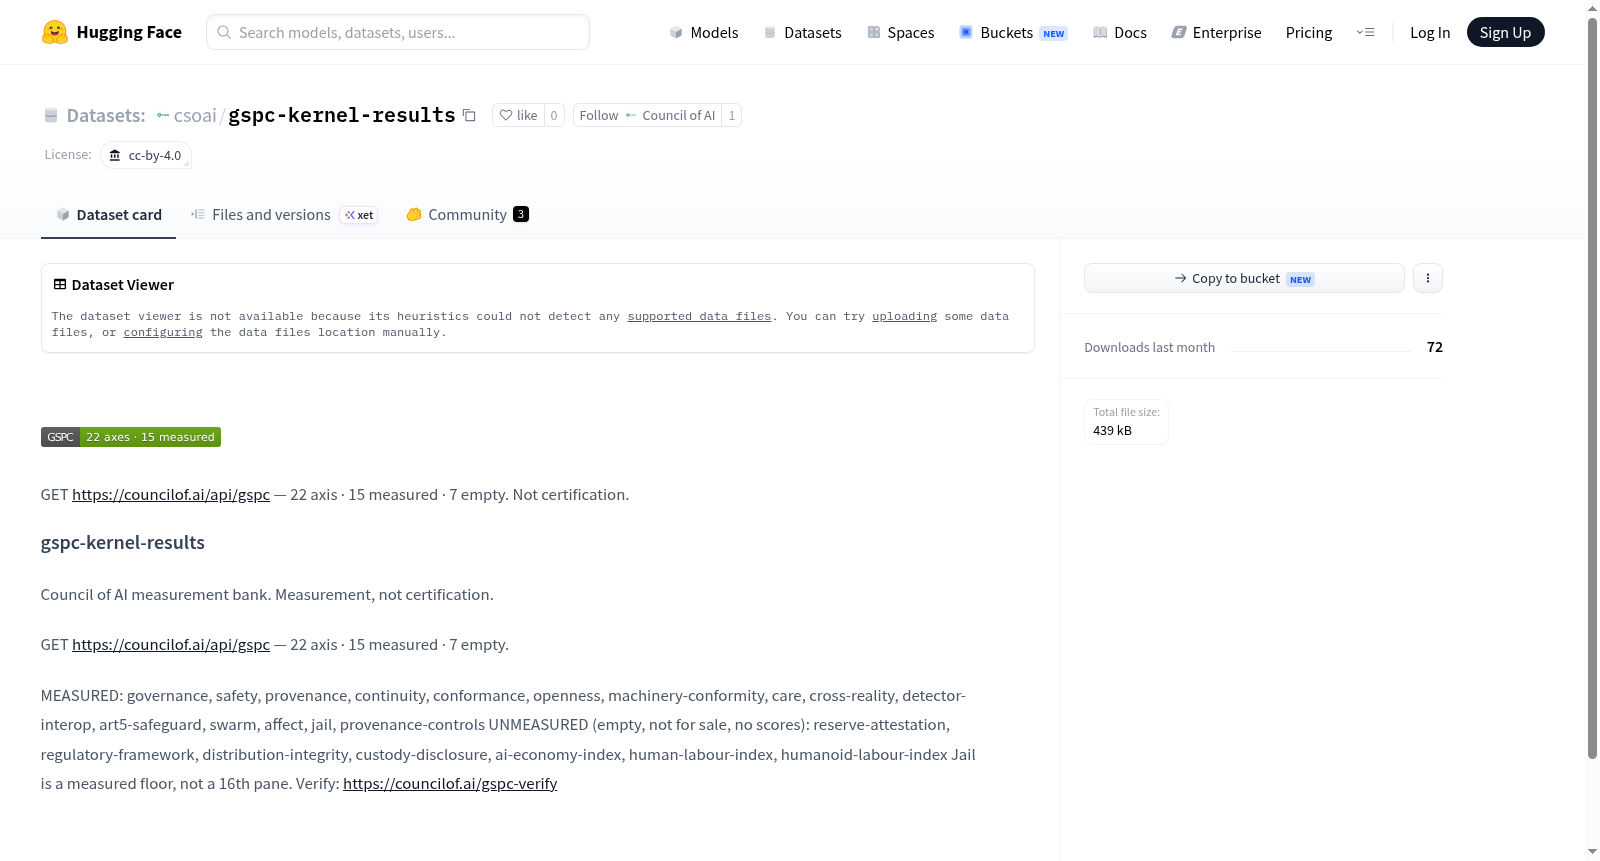This screenshot has height=861, width=1600.
Task: Open the configuring link in Dataset Viewer
Action: click(163, 332)
